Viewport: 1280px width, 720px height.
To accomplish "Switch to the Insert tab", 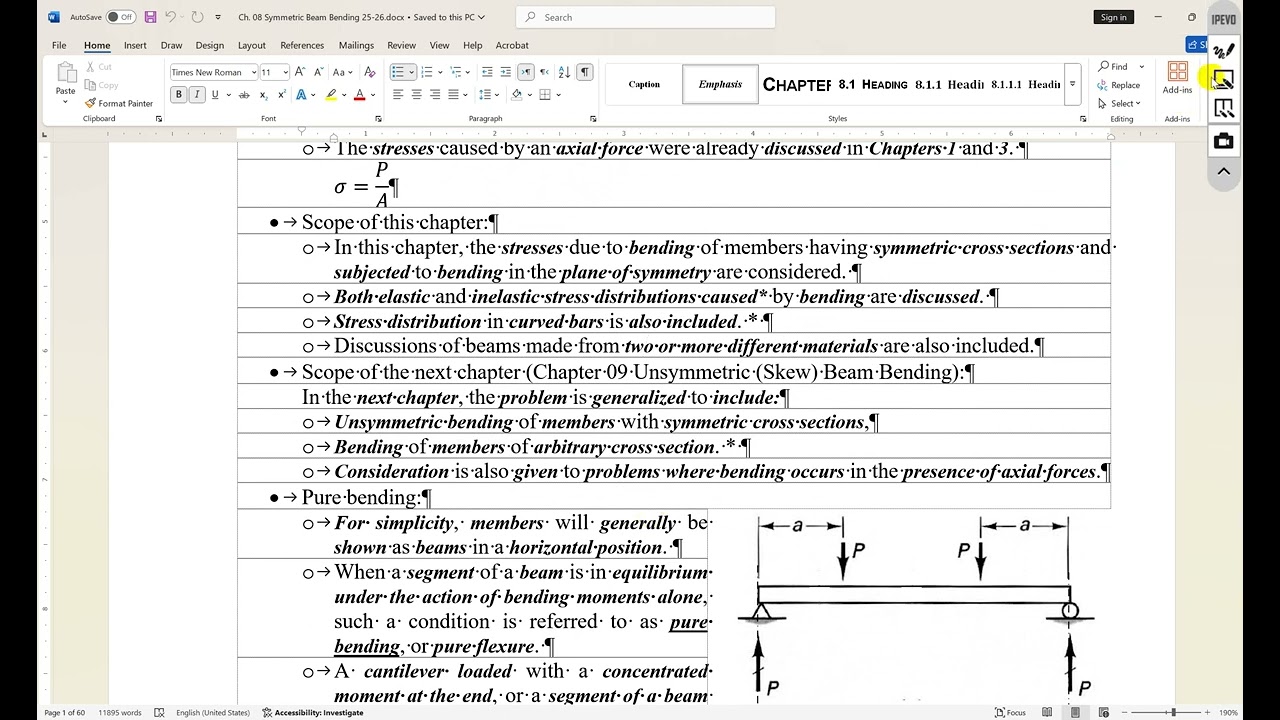I will 135,45.
